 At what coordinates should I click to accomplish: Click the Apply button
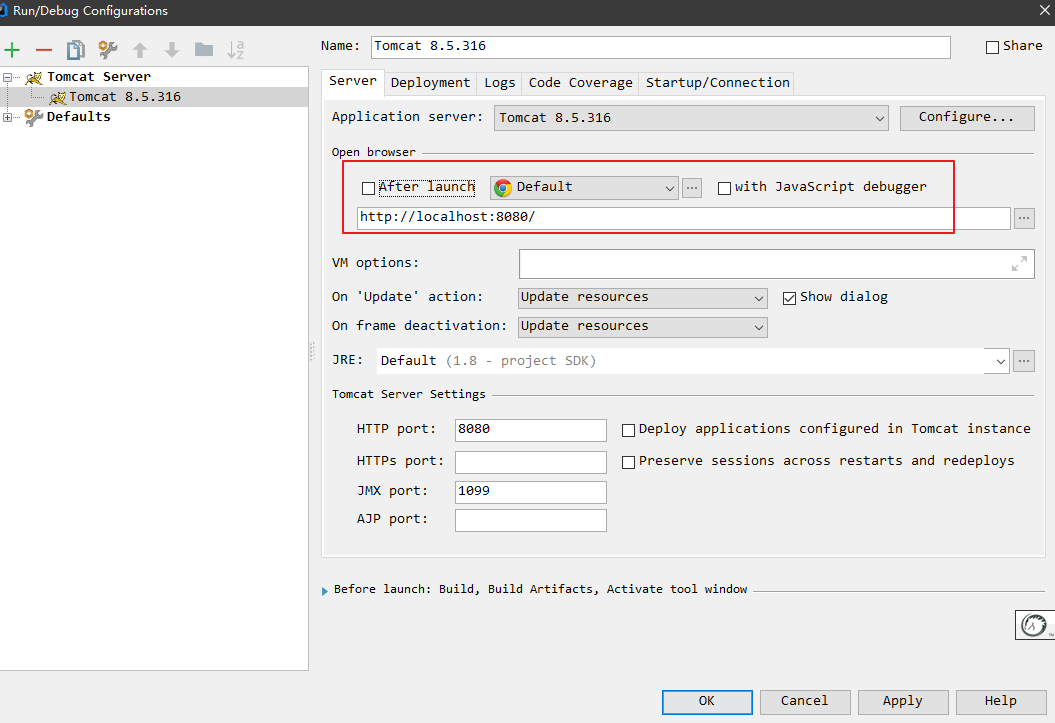(902, 701)
